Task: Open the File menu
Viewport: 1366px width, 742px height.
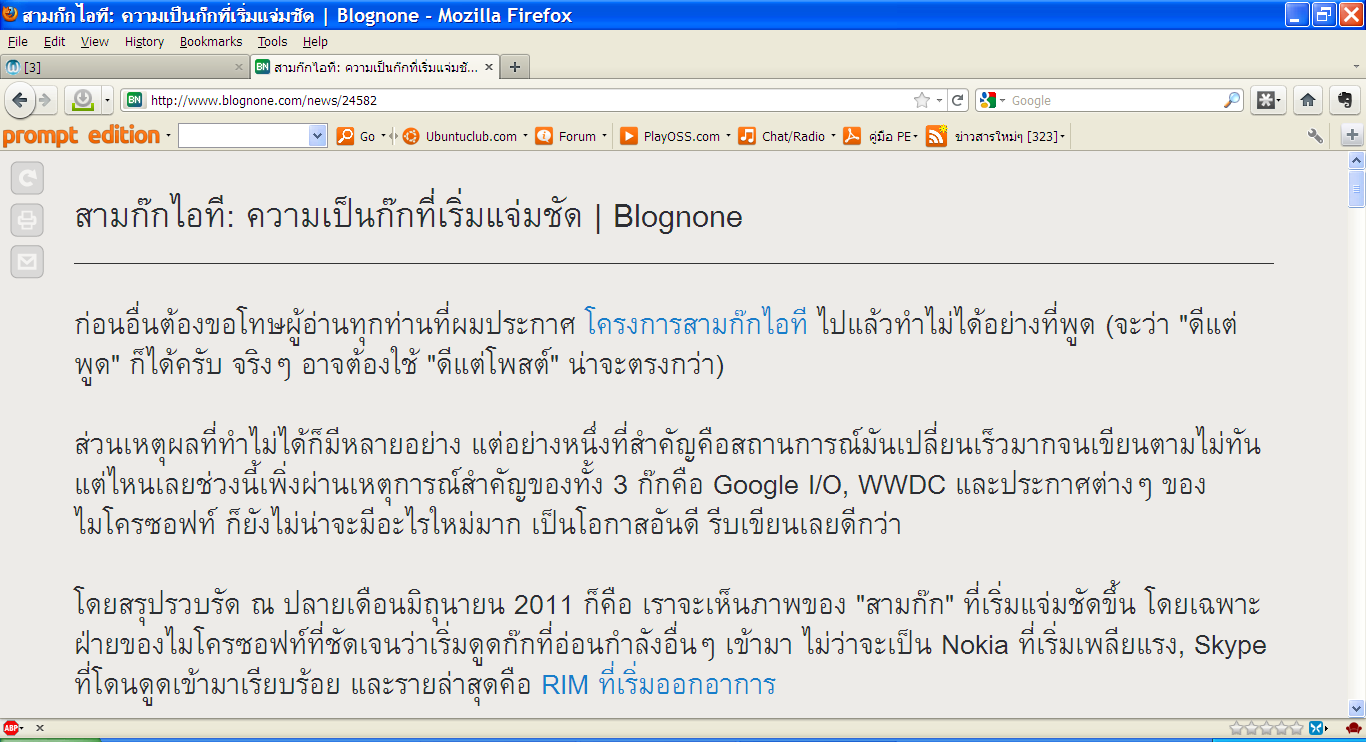Action: click(x=18, y=41)
